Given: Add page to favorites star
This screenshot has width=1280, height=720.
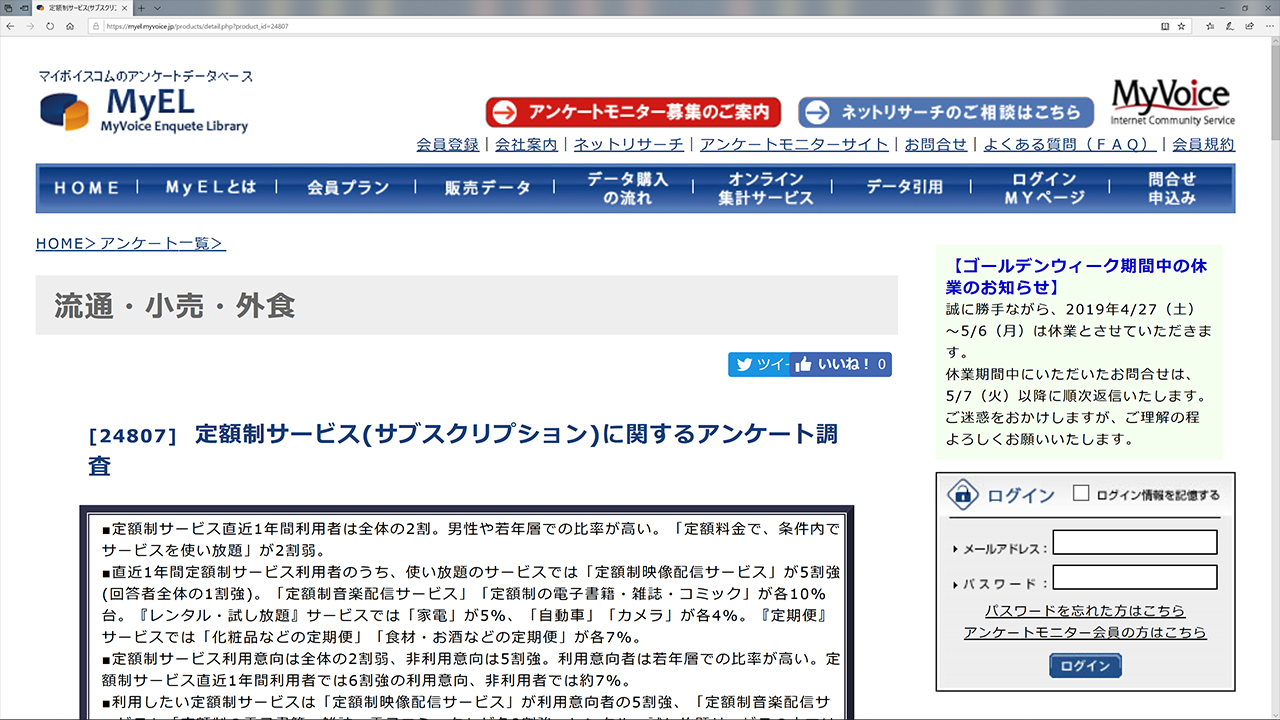Looking at the screenshot, I should click(x=1181, y=26).
